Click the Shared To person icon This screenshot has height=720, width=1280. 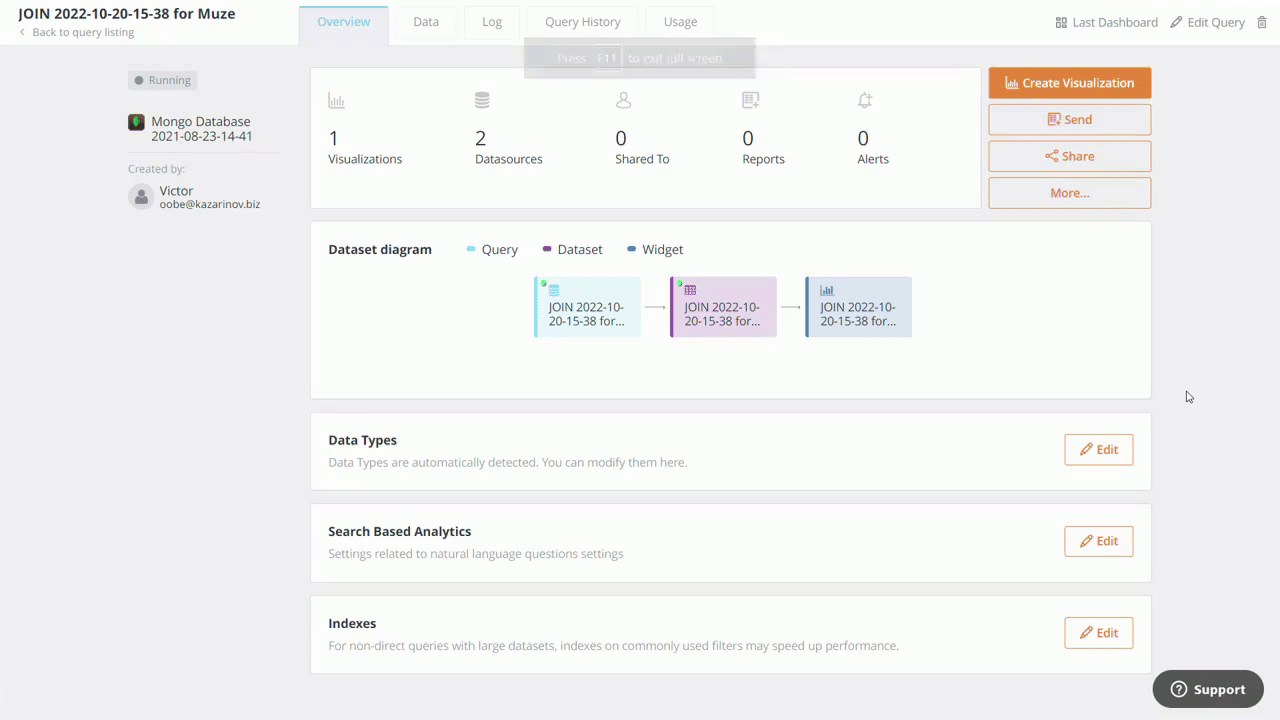click(x=623, y=101)
